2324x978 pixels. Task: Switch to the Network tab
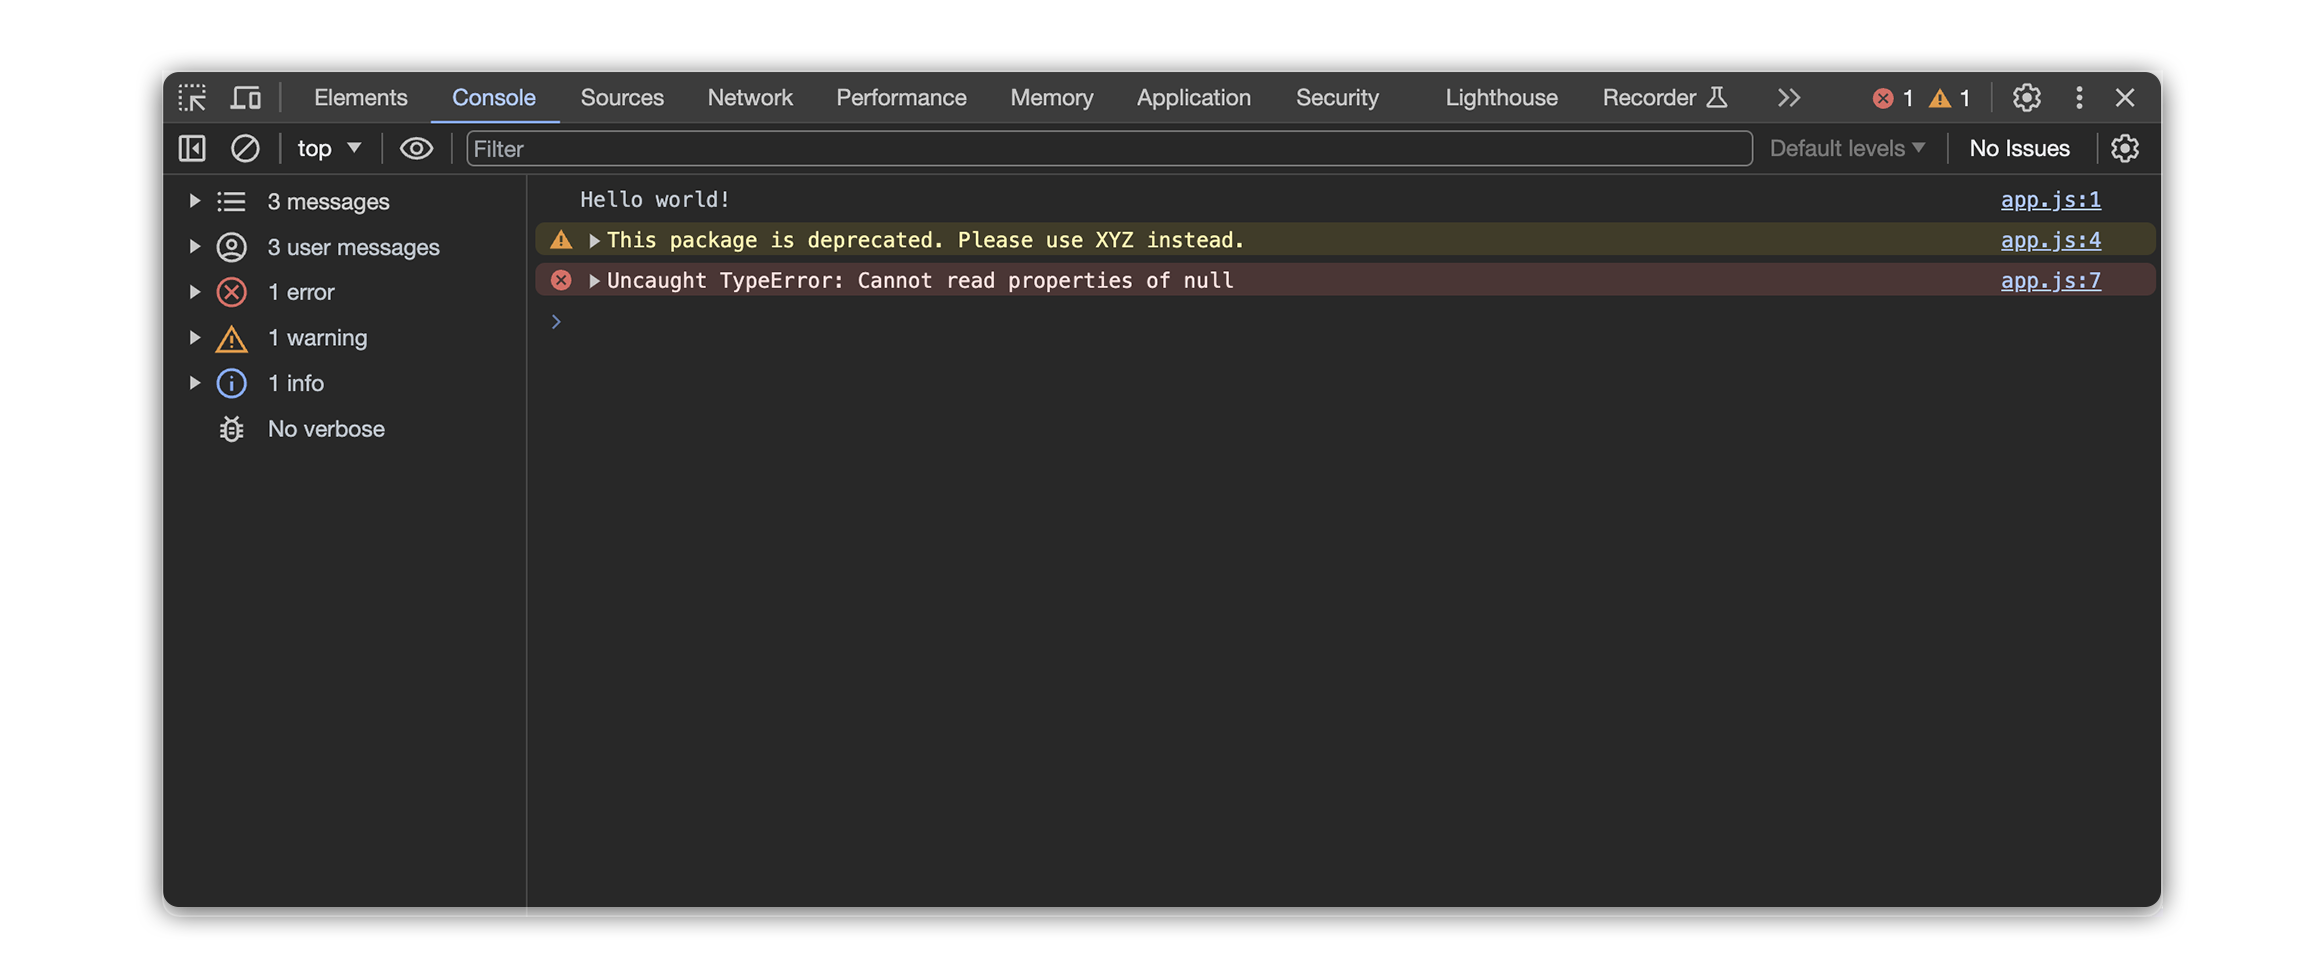tap(749, 98)
